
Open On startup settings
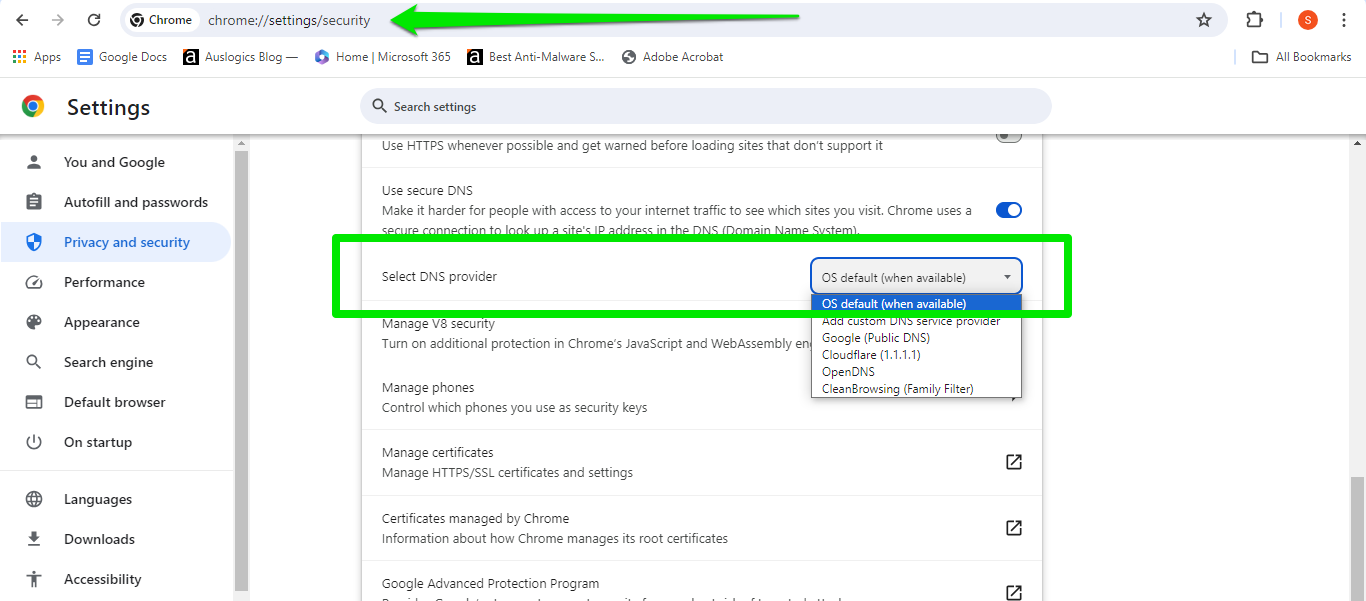click(x=116, y=442)
